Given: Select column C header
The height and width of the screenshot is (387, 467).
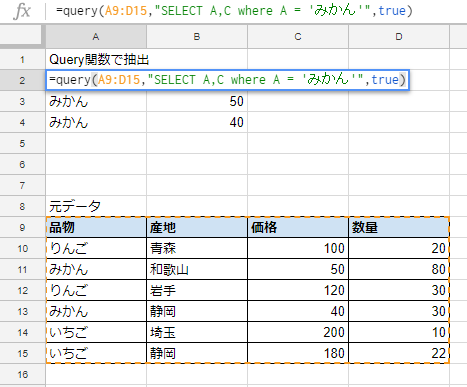Looking at the screenshot, I should (298, 36).
